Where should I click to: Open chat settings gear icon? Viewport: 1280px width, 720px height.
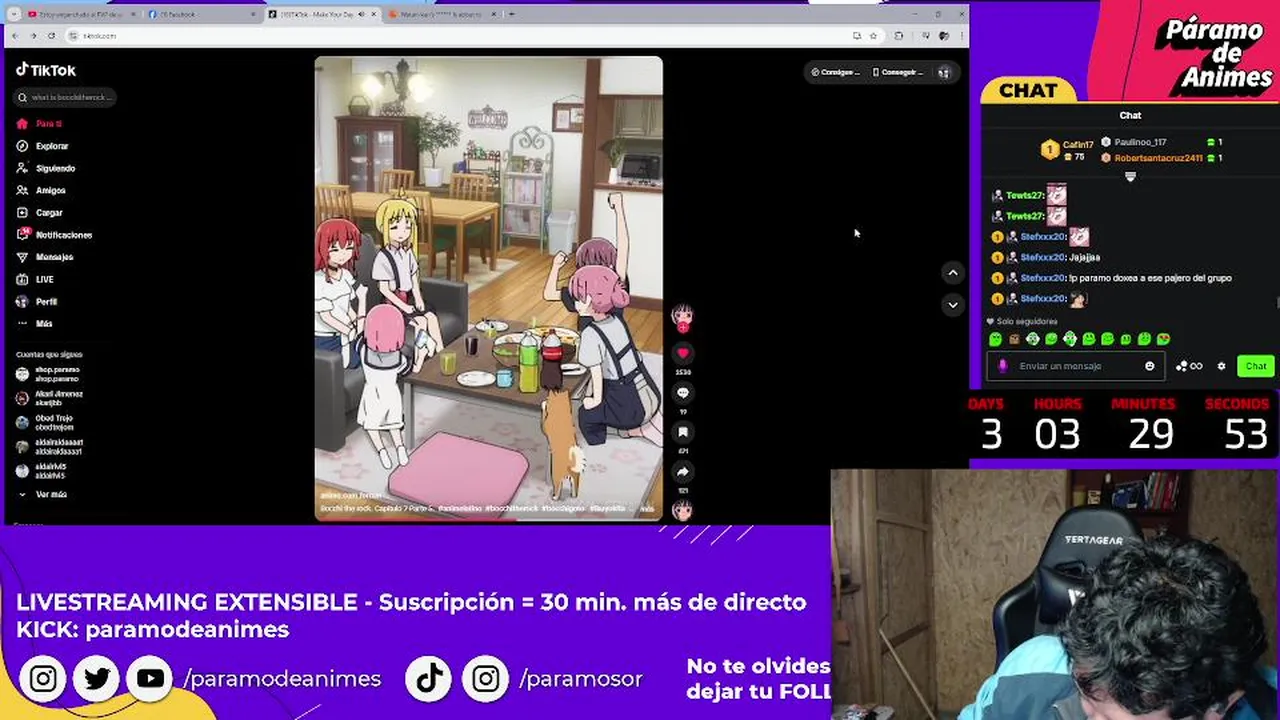click(1221, 366)
